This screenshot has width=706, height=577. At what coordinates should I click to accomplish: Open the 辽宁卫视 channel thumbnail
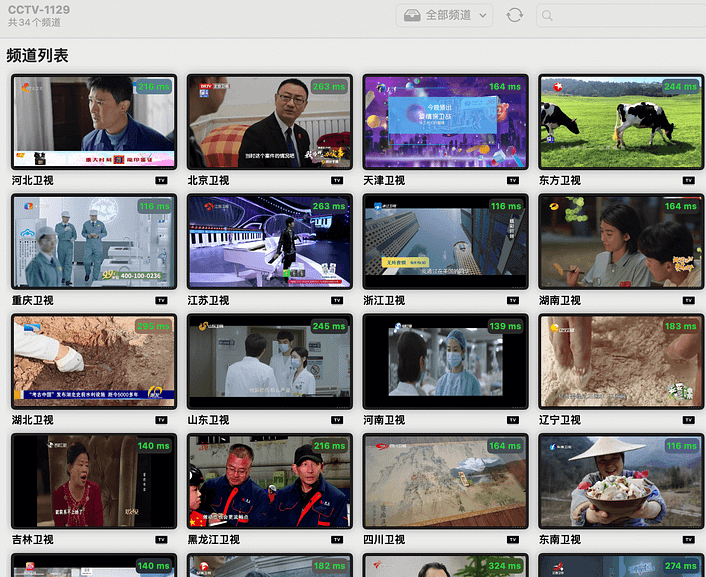[x=621, y=362]
